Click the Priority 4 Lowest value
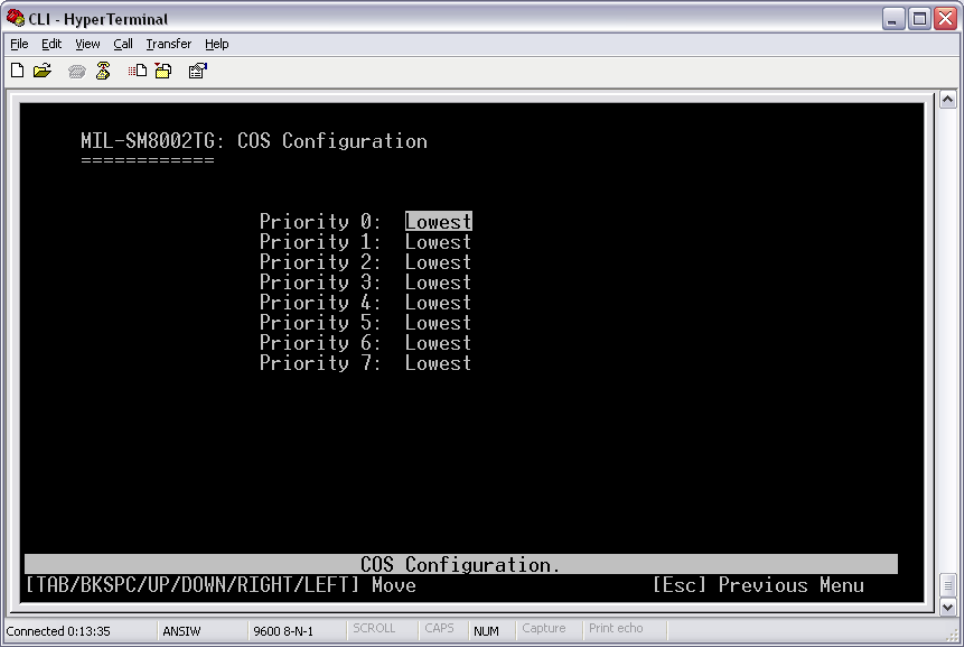Screen dimensions: 964x647 [x=438, y=303]
